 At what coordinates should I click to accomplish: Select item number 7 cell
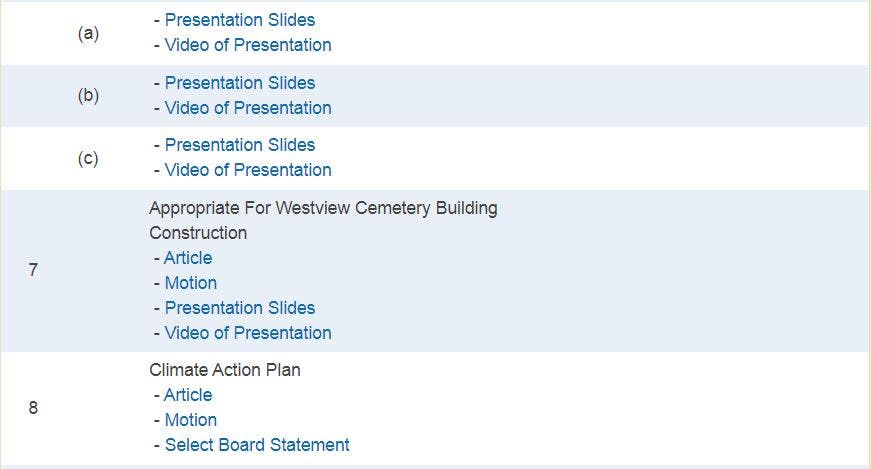pyautogui.click(x=33, y=270)
